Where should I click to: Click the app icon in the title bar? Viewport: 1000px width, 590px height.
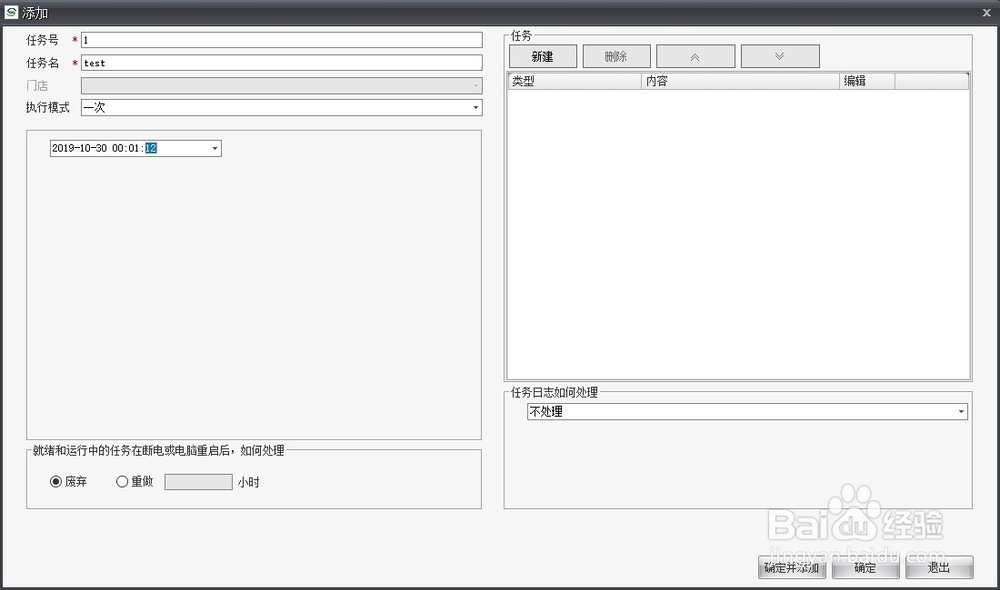11,11
